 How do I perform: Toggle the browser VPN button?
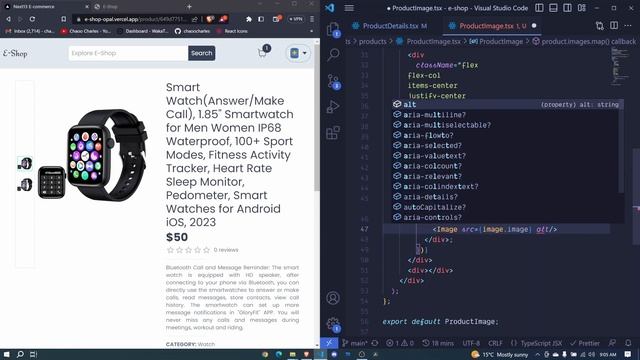click(296, 19)
